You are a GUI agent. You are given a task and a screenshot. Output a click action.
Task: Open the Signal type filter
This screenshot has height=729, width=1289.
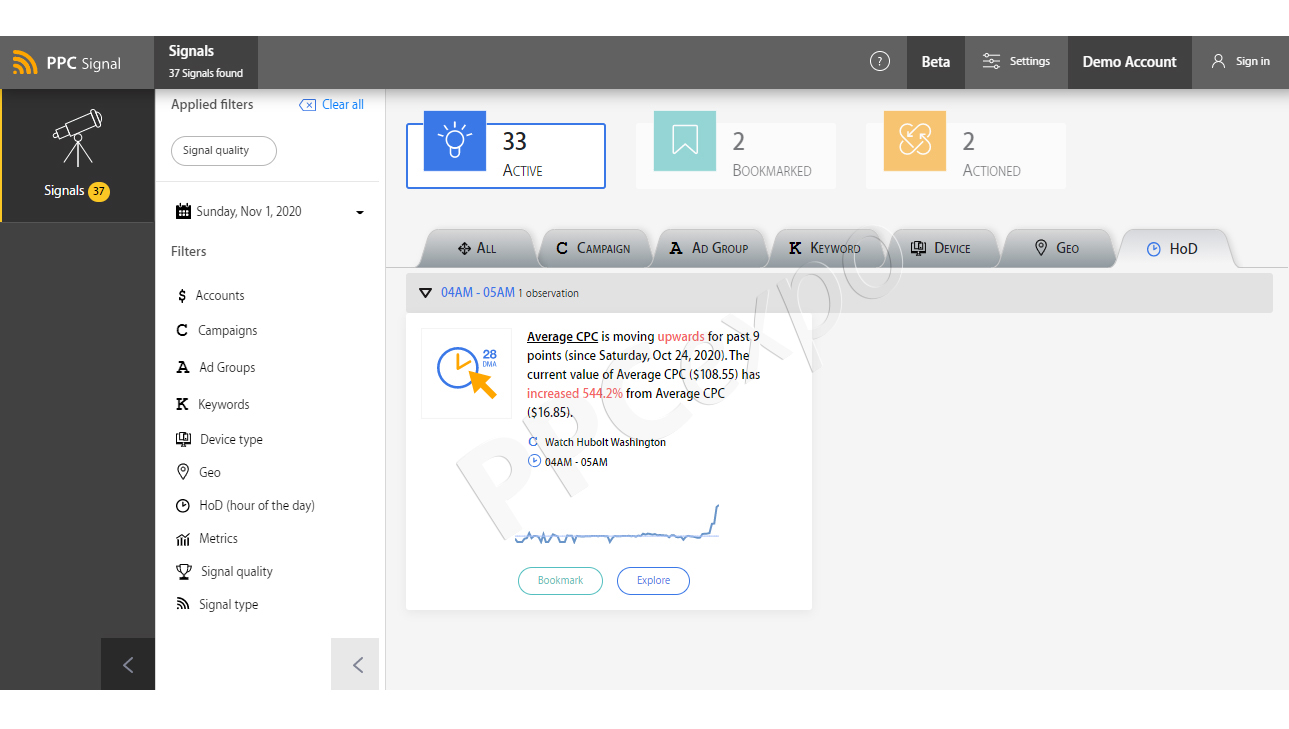point(217,605)
